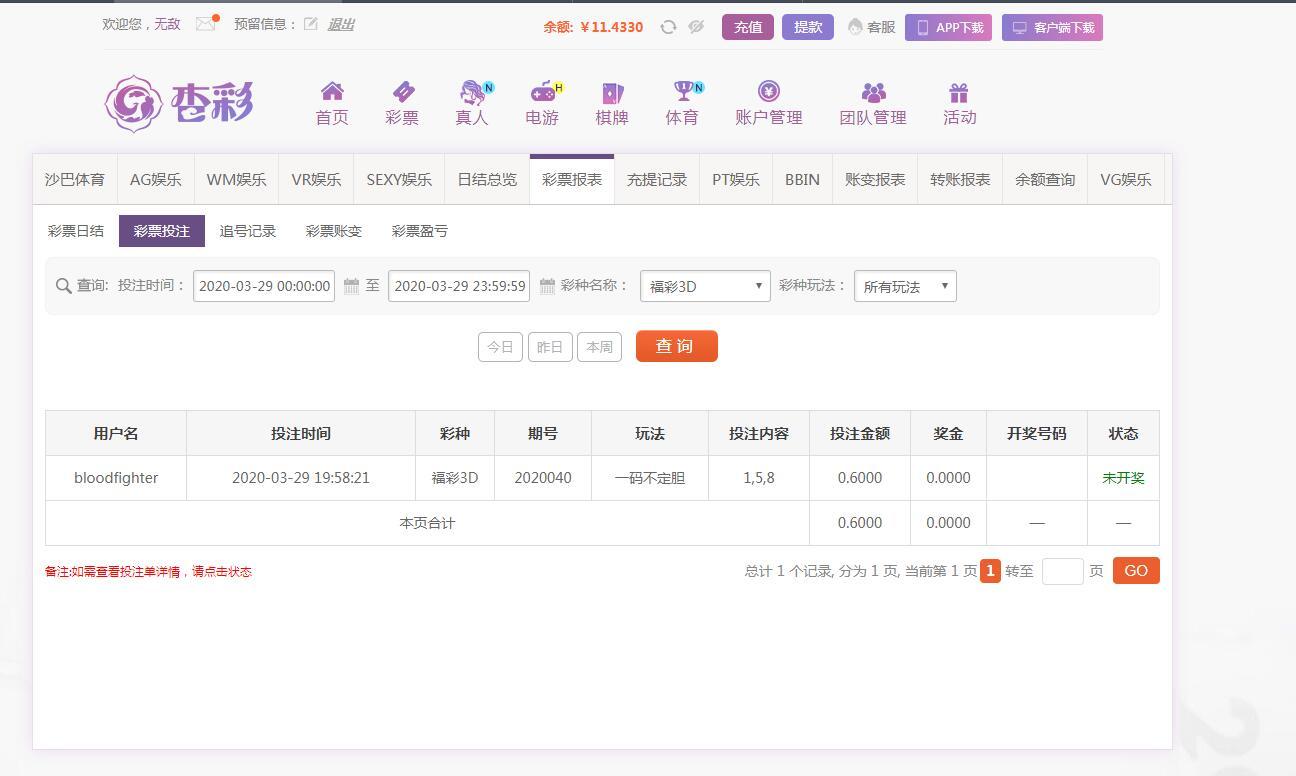Switch to 日结总览 tab

tap(487, 180)
